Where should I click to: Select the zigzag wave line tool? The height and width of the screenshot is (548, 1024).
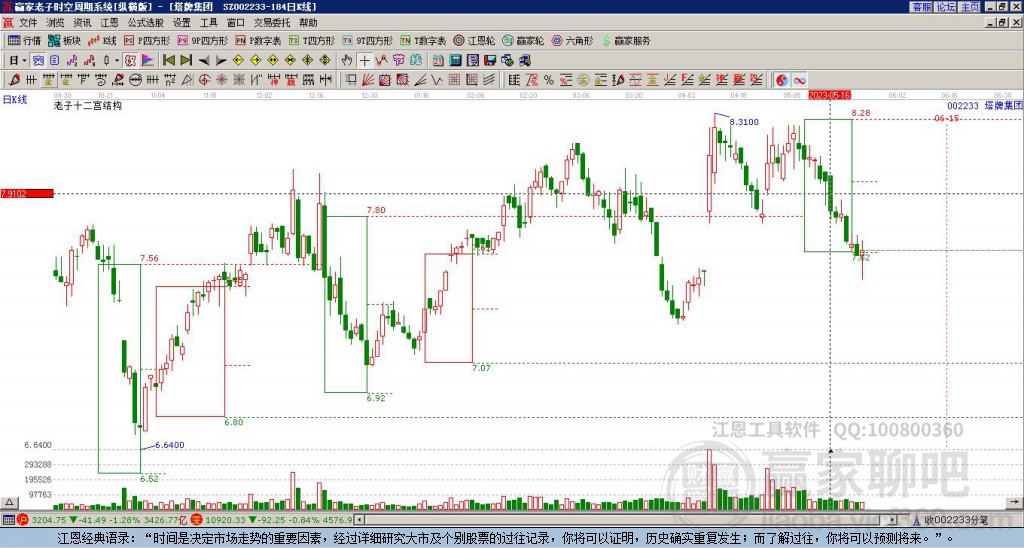point(437,80)
